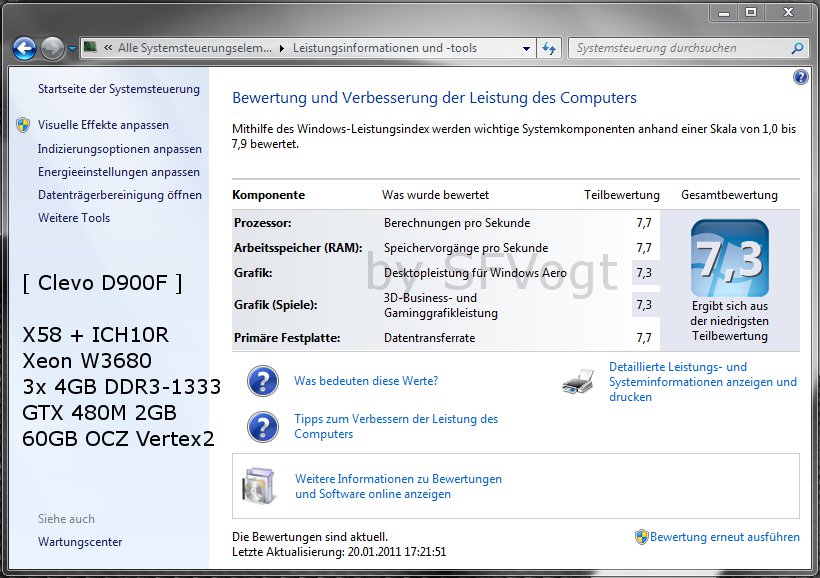
Task: Click the printer icon
Action: coord(578,382)
